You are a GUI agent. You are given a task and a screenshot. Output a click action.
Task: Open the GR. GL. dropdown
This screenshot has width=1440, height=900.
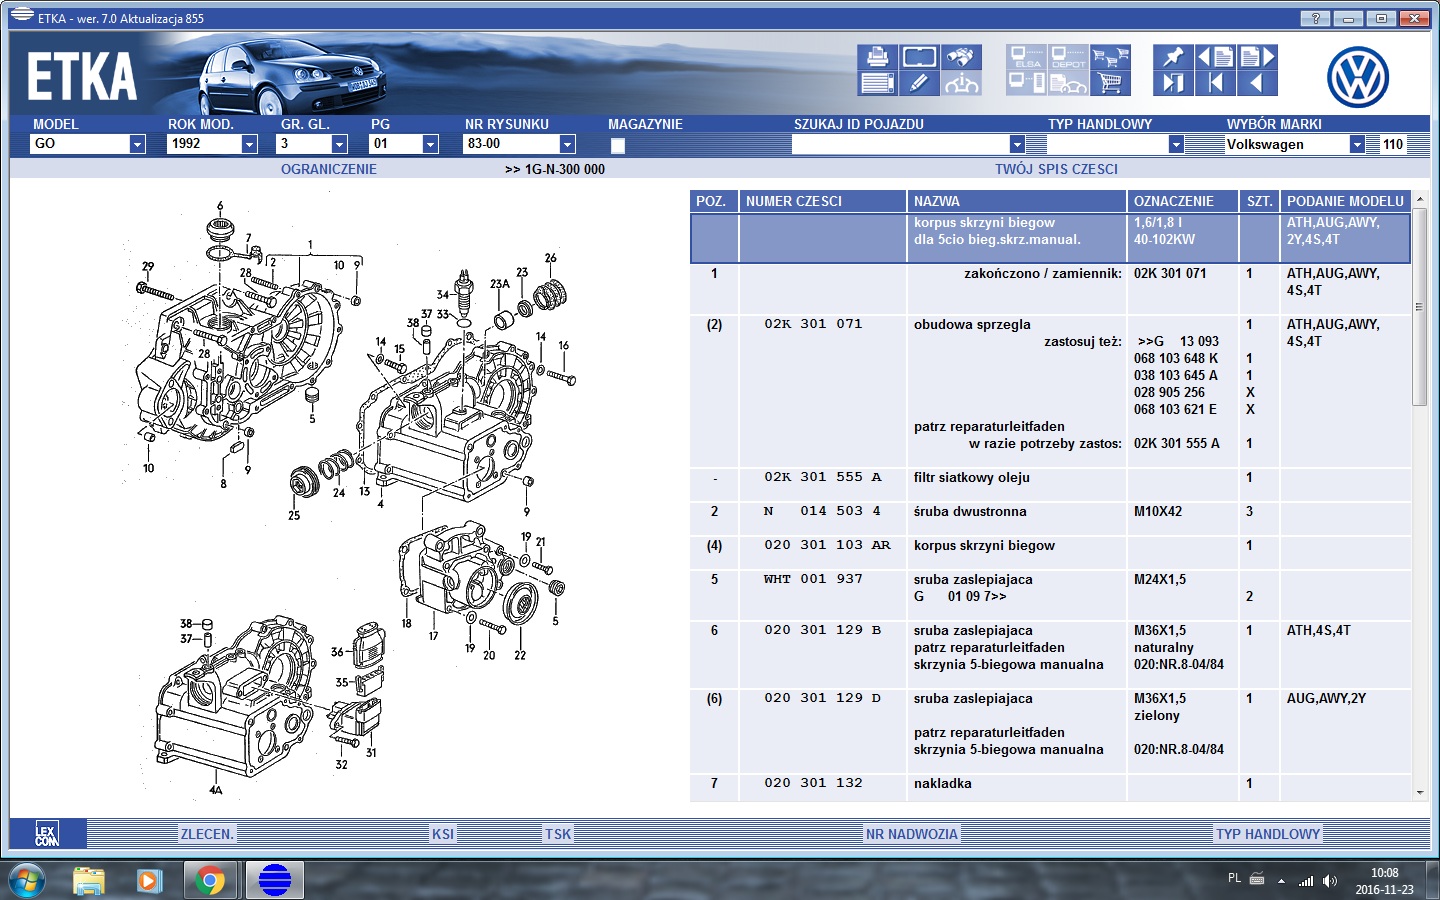(339, 144)
